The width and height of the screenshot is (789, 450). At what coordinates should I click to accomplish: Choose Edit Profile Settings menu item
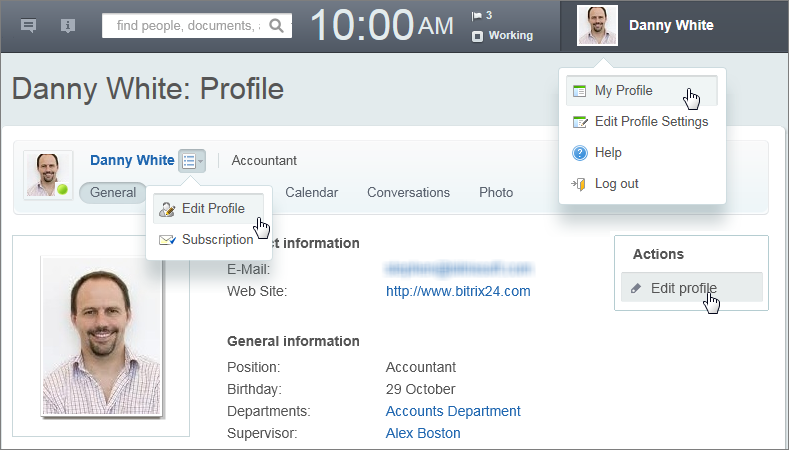tap(651, 122)
